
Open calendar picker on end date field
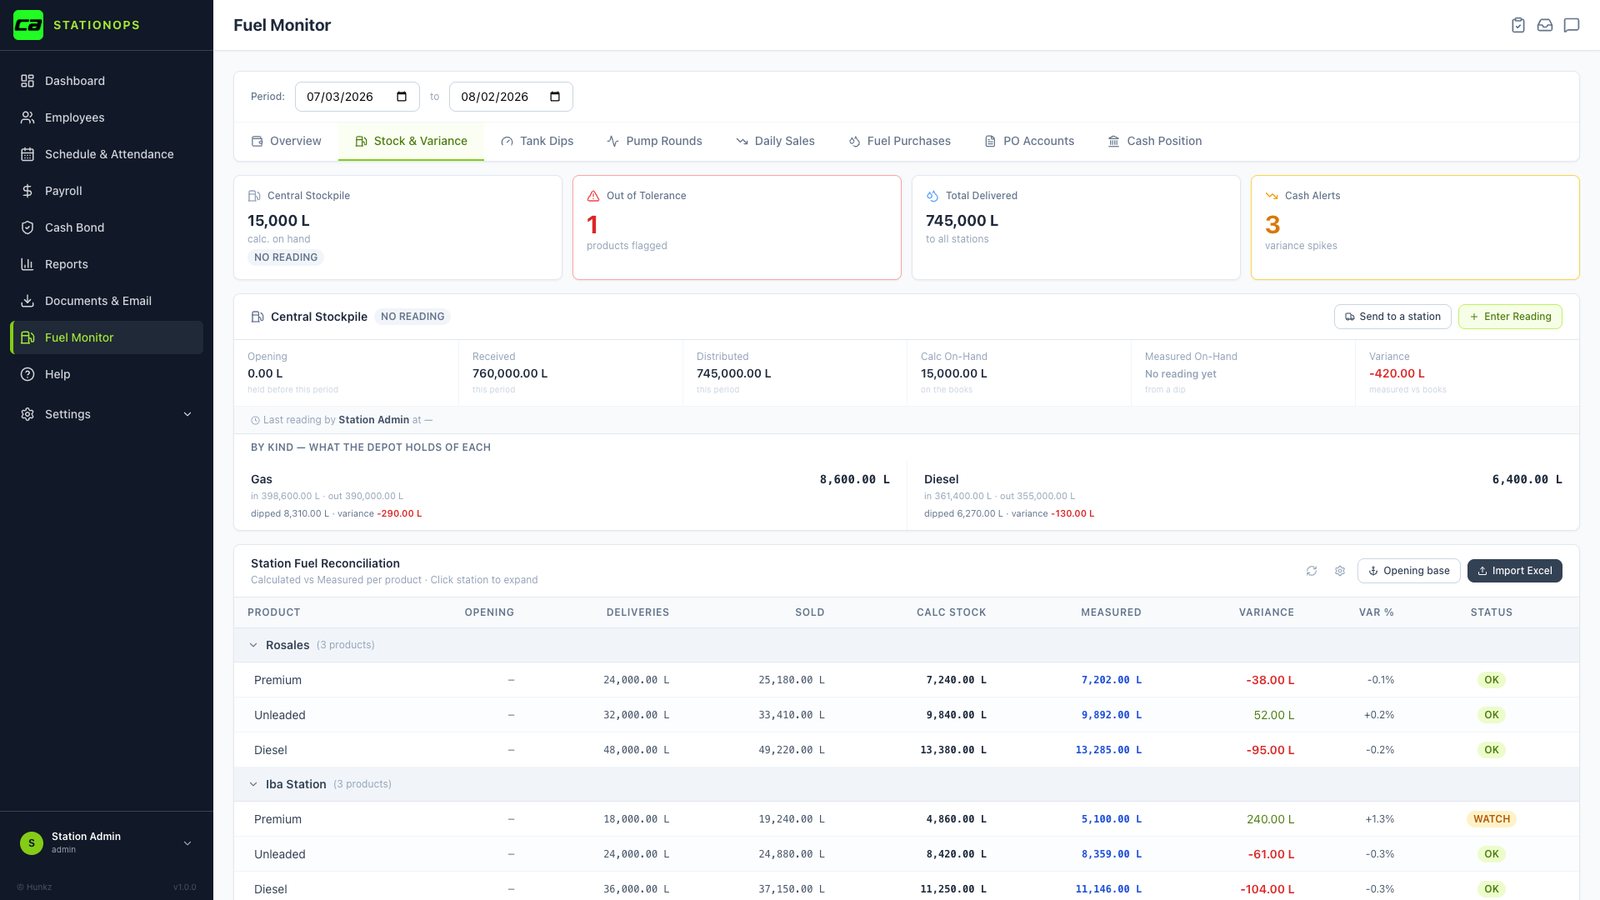pyautogui.click(x=555, y=97)
